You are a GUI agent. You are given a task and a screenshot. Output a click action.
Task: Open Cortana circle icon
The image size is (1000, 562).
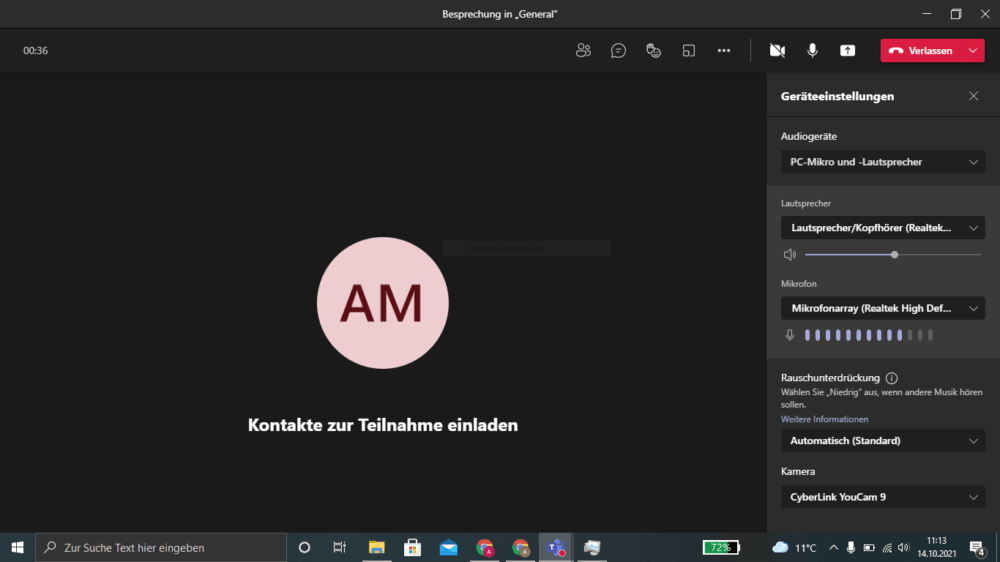coord(304,547)
